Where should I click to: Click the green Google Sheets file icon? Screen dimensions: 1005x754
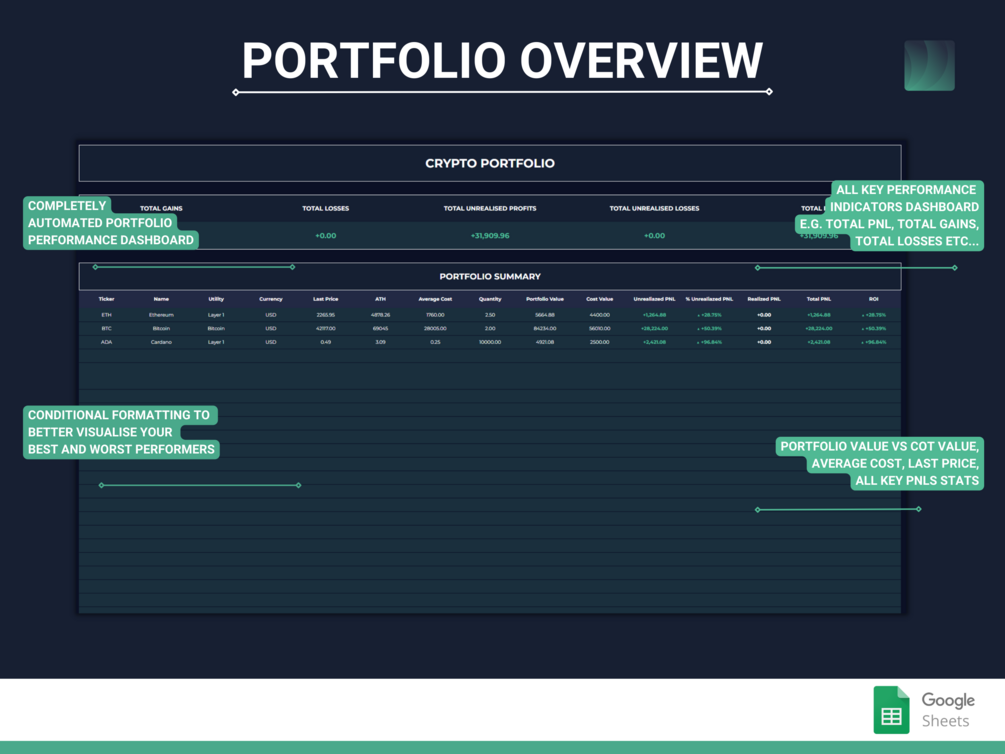click(892, 710)
